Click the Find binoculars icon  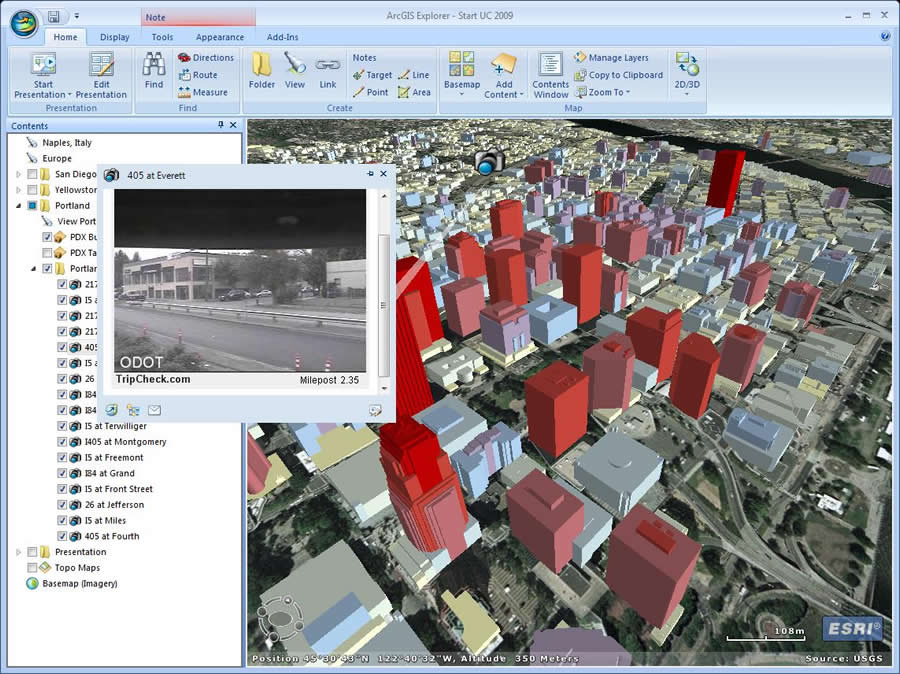[x=154, y=66]
